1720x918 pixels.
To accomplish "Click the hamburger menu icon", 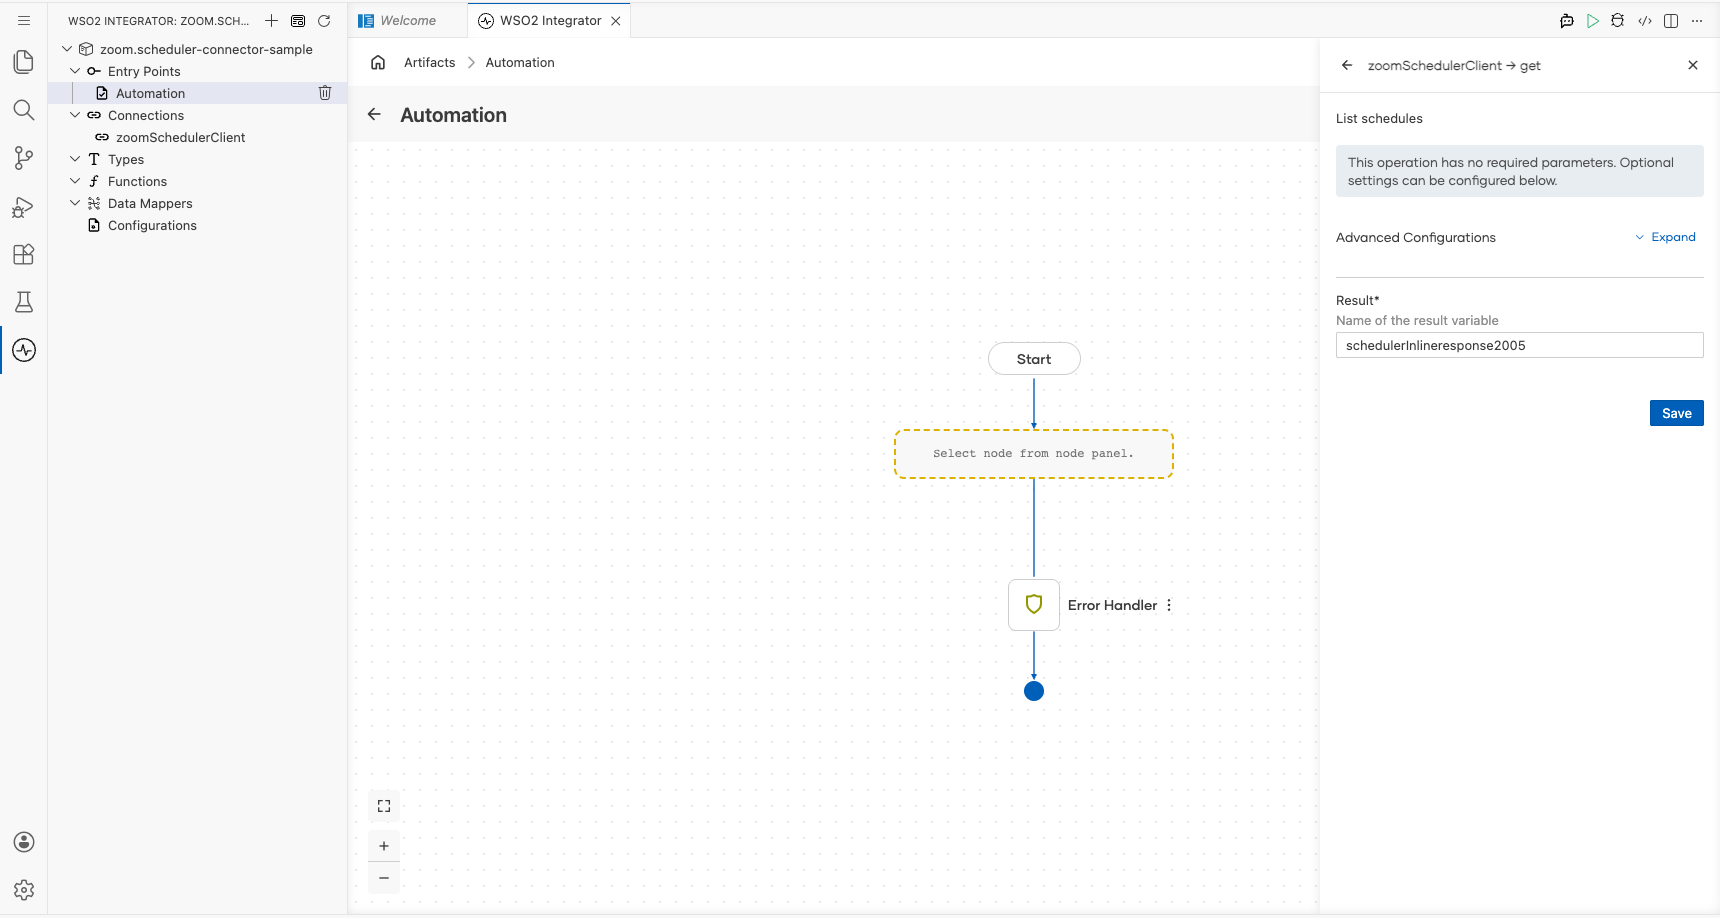I will tap(24, 20).
